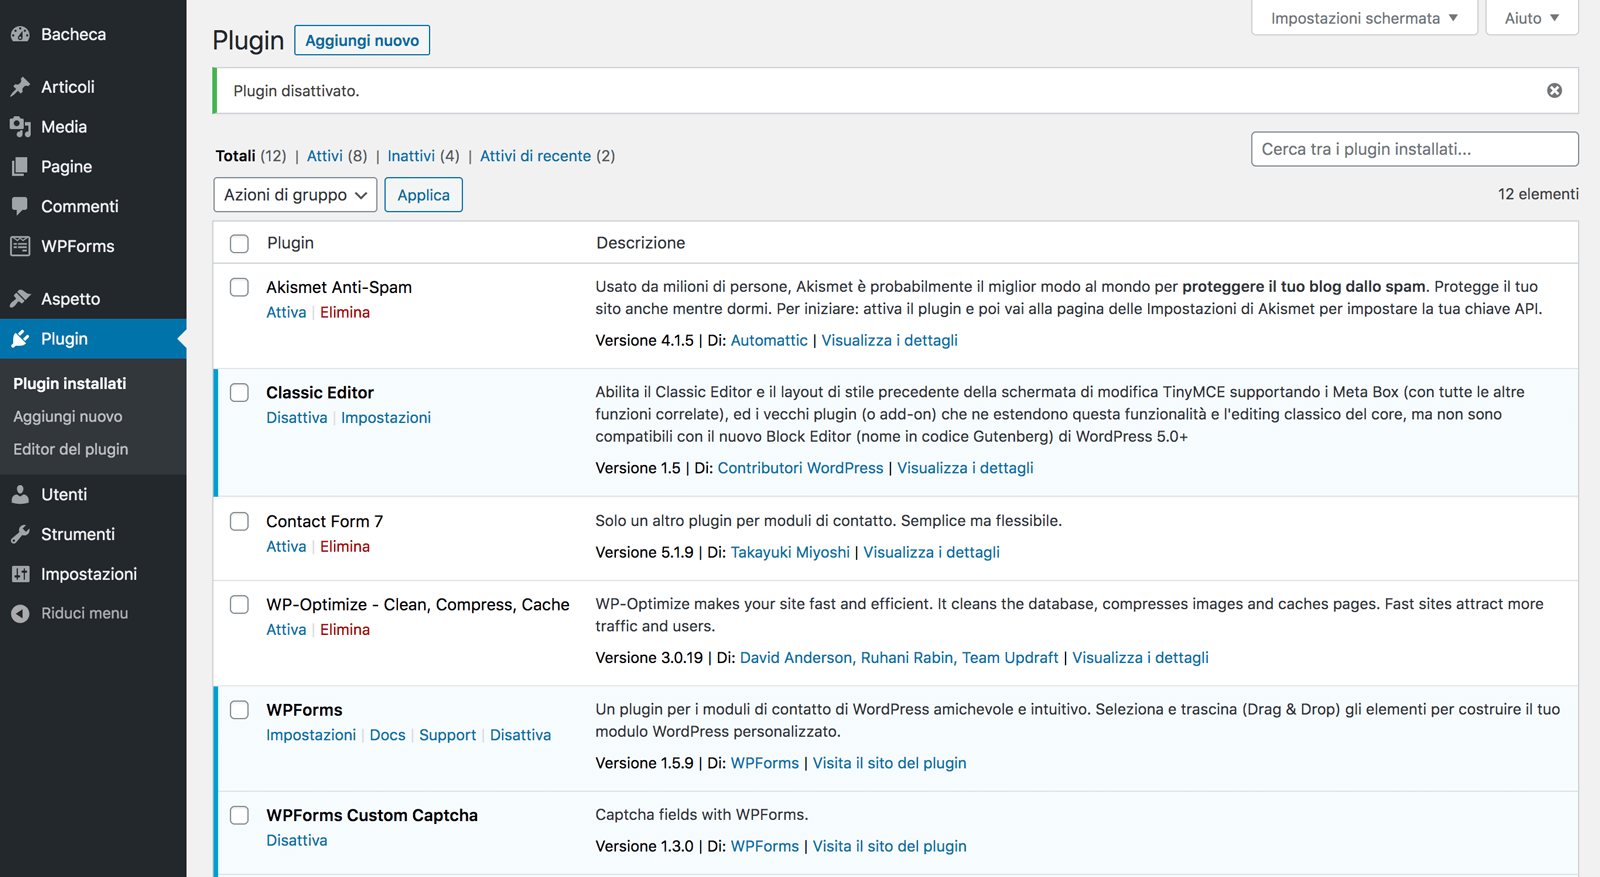Check the Akismet Anti-Spam checkbox

pyautogui.click(x=239, y=287)
